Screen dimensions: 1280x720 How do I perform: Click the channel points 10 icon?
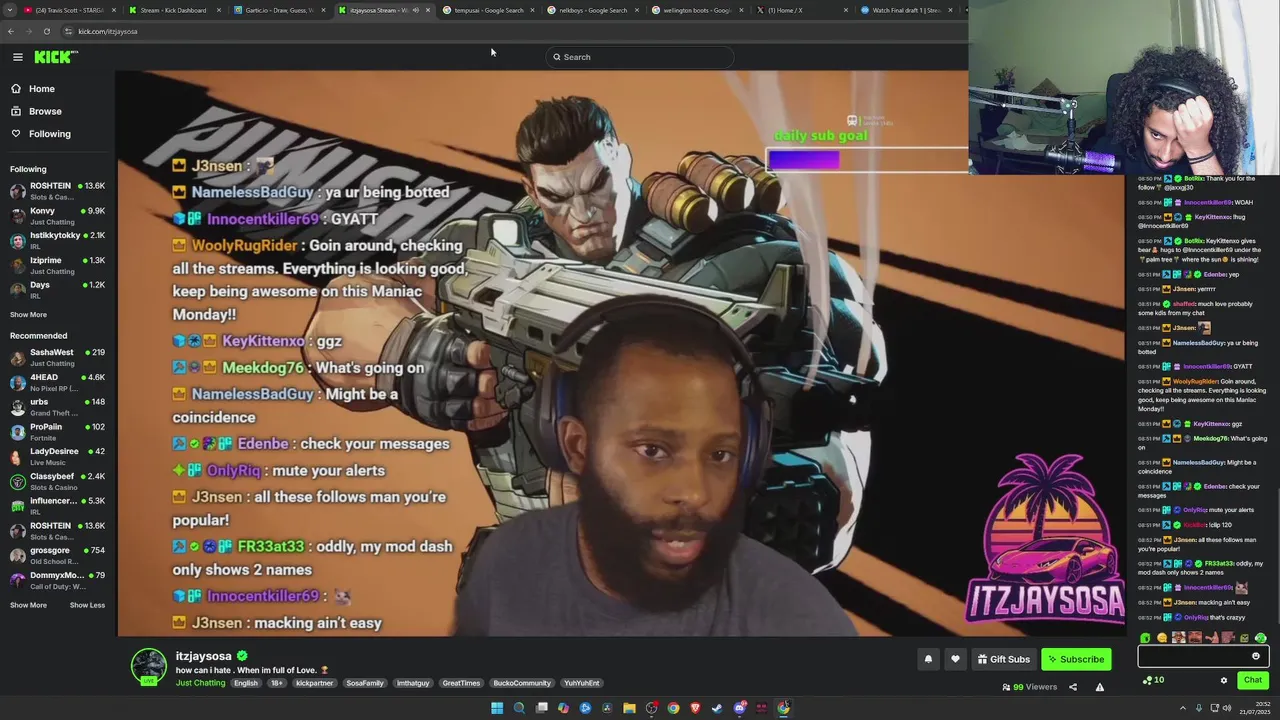pos(1153,680)
